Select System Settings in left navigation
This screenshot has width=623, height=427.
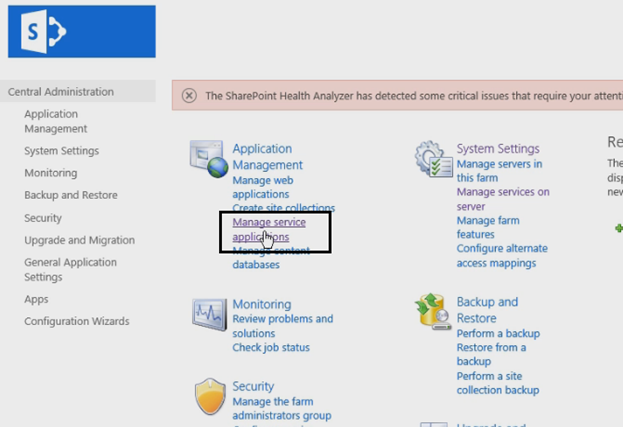62,151
